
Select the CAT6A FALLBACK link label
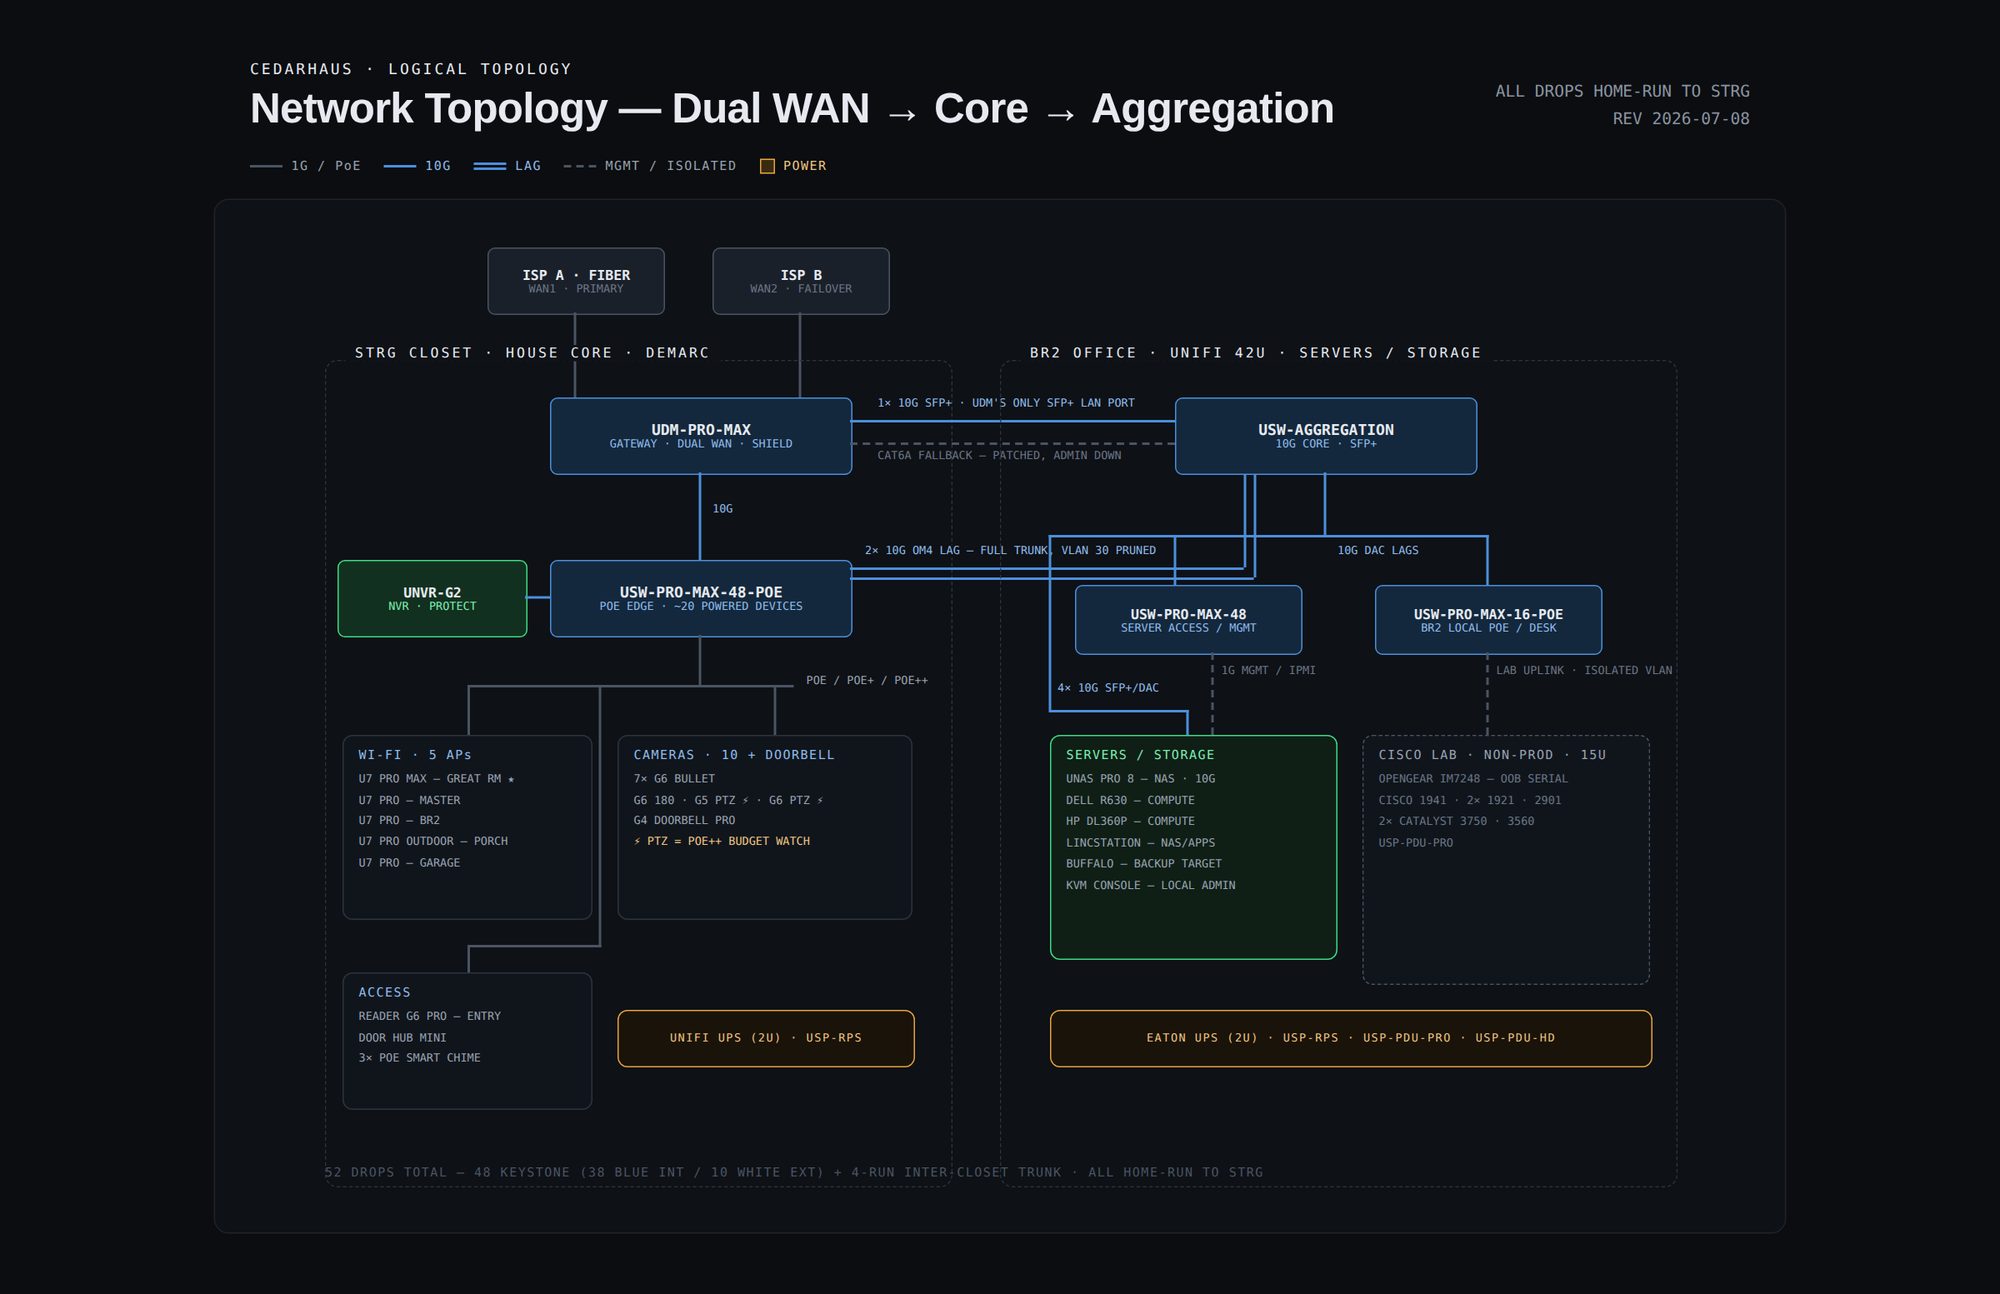click(x=999, y=456)
